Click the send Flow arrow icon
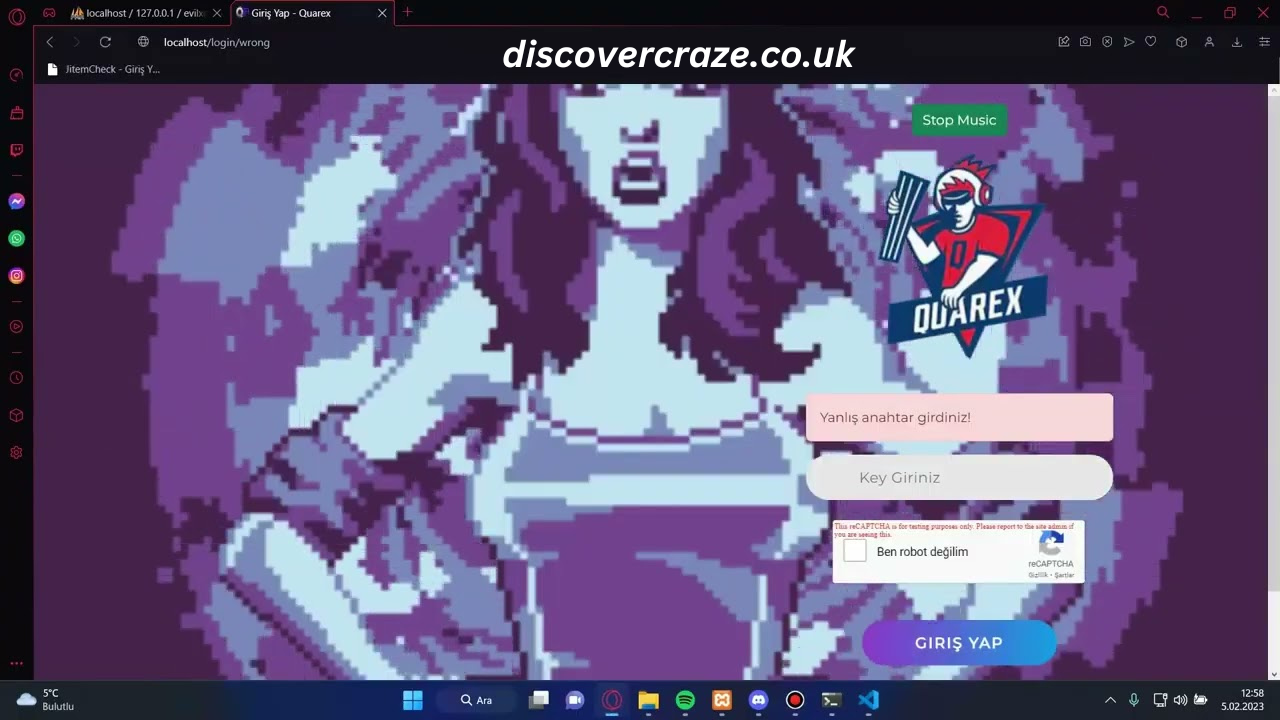This screenshot has width=1280, height=720. (x=1129, y=42)
